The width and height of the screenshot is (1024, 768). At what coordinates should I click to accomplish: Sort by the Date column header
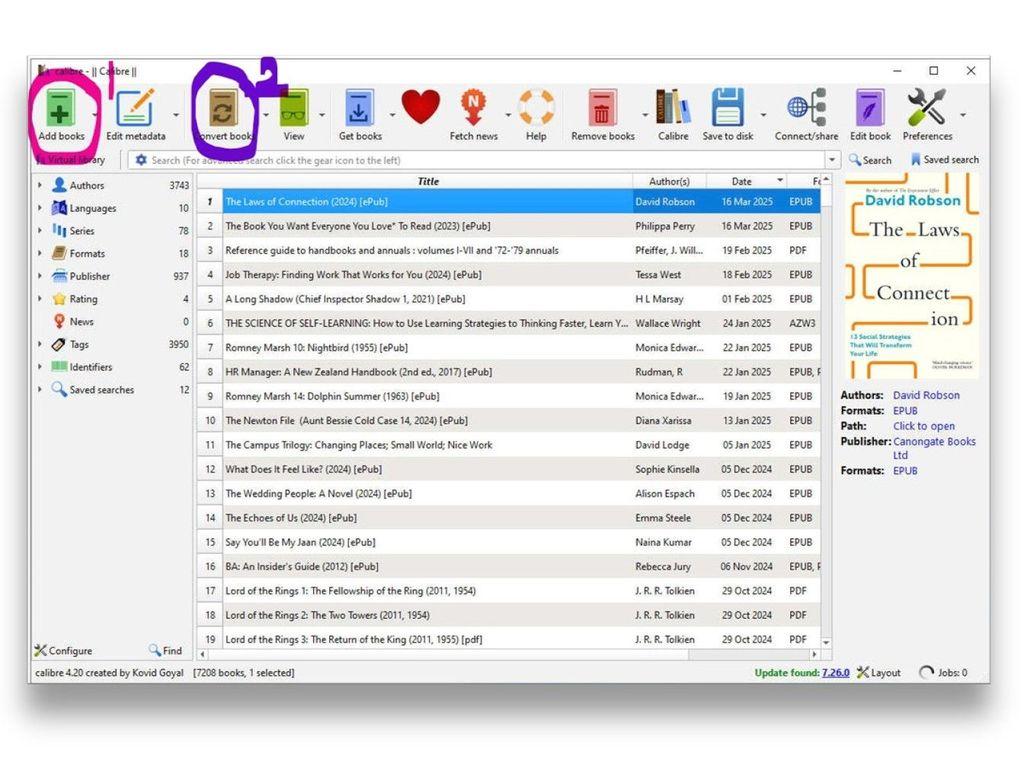coord(746,181)
